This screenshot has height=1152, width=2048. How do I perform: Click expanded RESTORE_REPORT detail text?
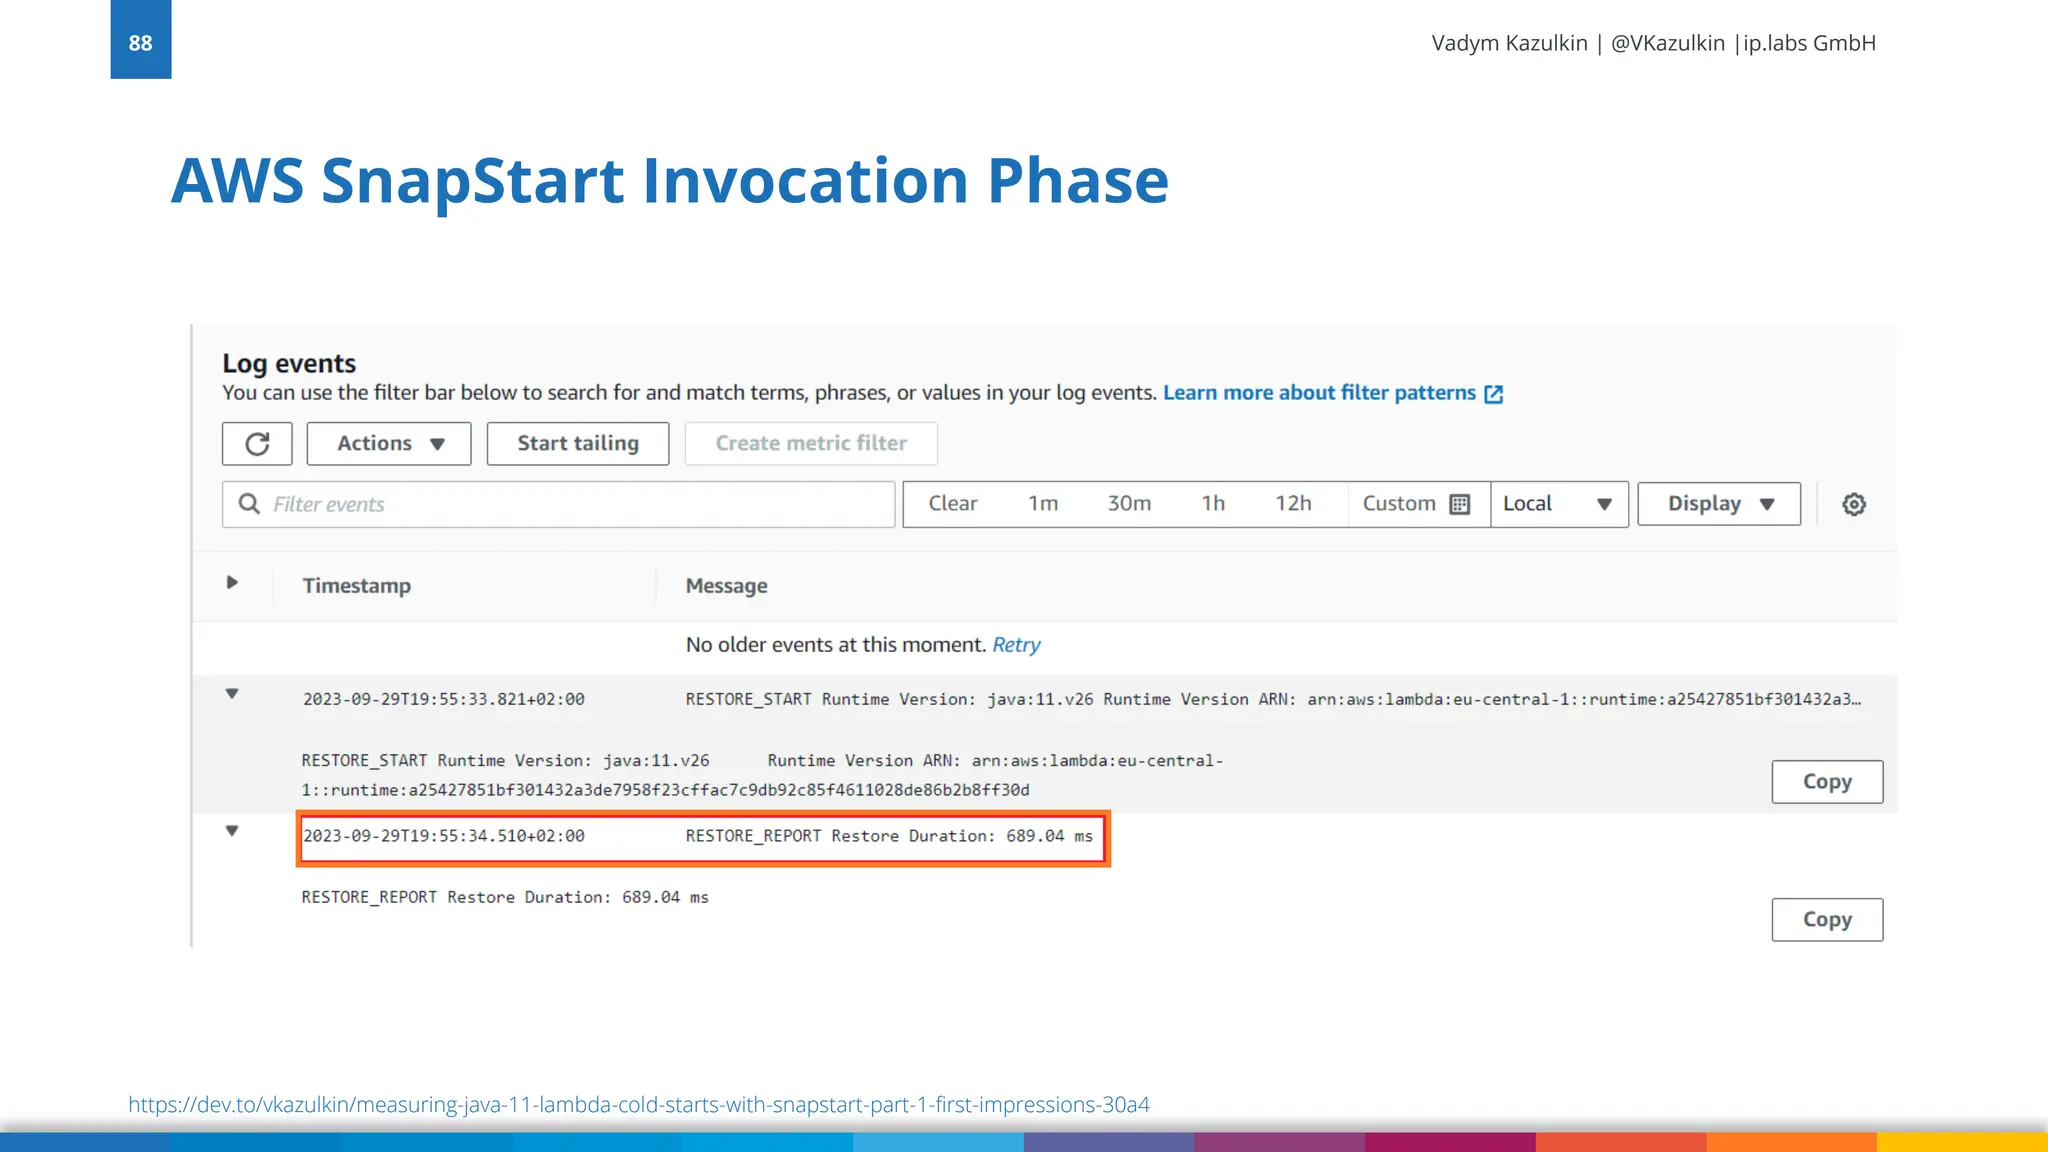(505, 898)
